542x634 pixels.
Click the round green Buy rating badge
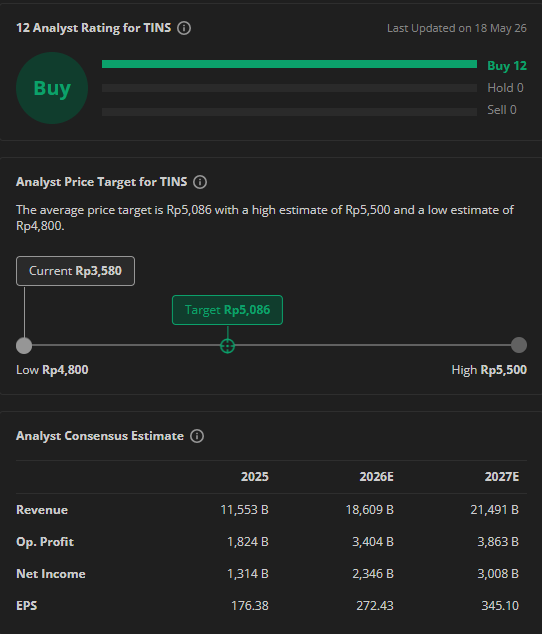(x=52, y=88)
